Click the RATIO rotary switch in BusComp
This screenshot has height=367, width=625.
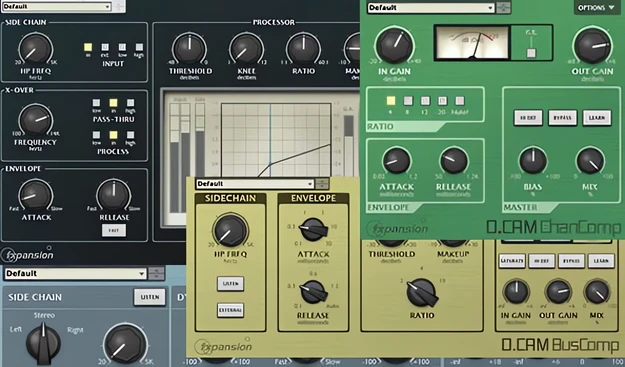(422, 292)
